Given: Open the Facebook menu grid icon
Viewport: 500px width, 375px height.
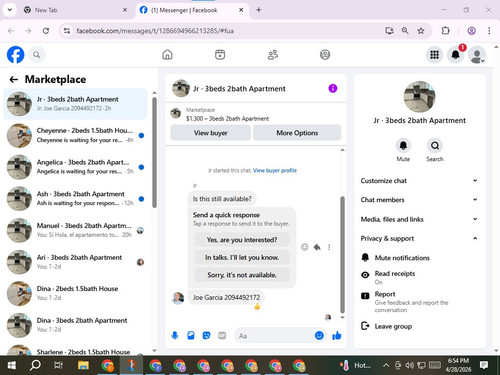Looking at the screenshot, I should [x=434, y=55].
